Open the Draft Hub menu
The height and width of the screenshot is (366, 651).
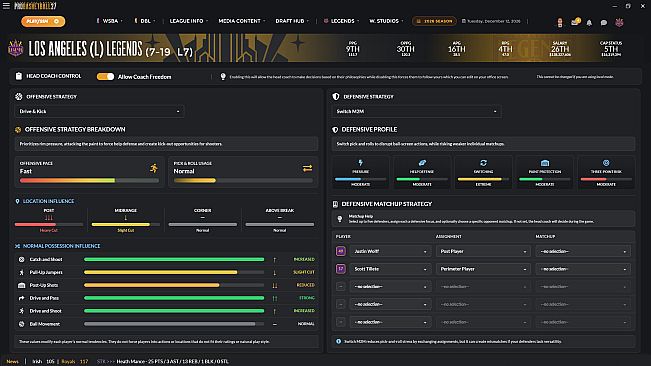click(292, 21)
